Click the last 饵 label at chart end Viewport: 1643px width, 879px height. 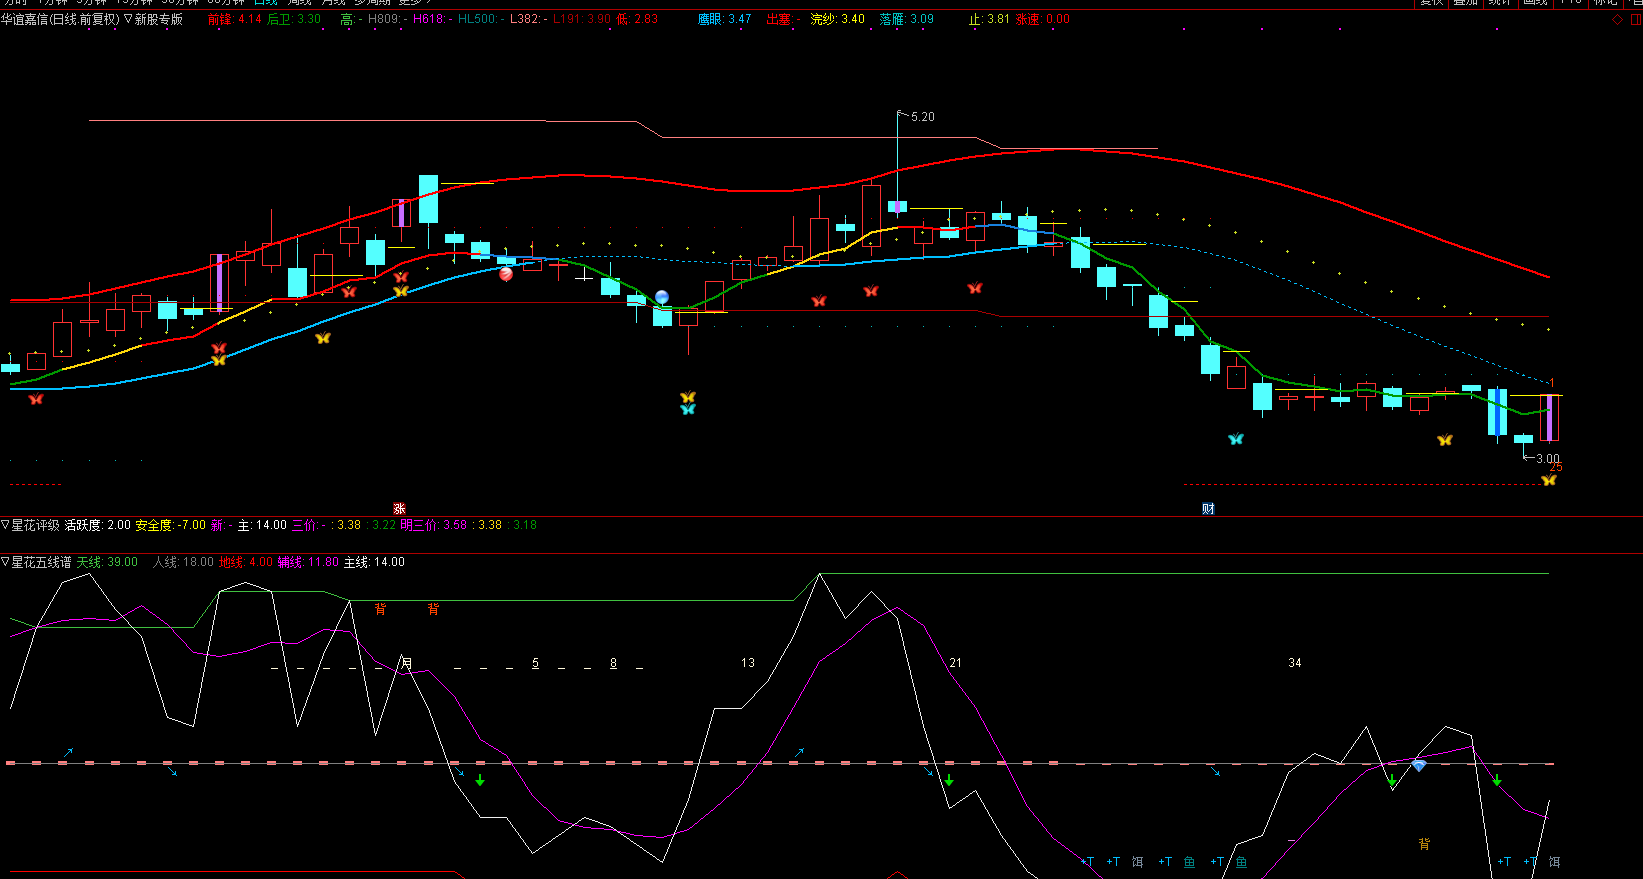[1554, 861]
